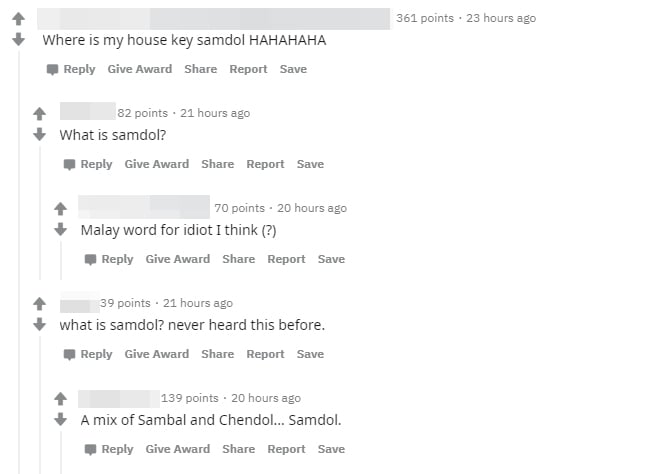Downvote the 'What is samdol?' comment
666x474 pixels.
(x=40, y=134)
